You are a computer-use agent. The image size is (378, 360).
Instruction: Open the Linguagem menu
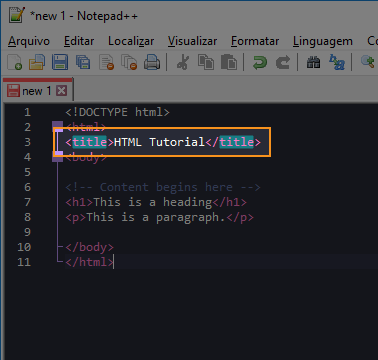tap(323, 41)
